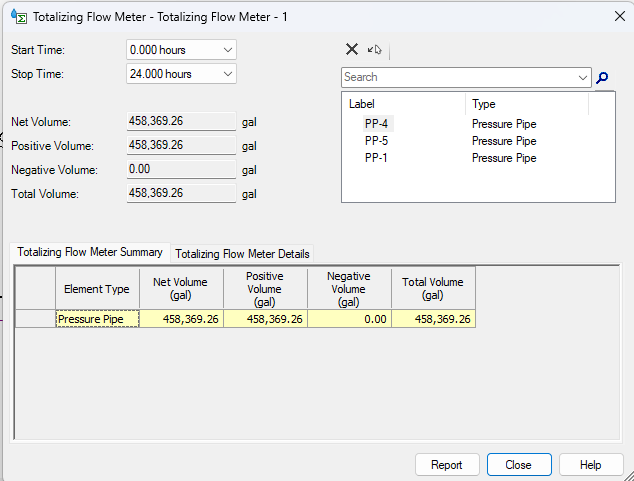Select the Pressure Pipe cell in summary table
The image size is (634, 481).
coord(97,319)
